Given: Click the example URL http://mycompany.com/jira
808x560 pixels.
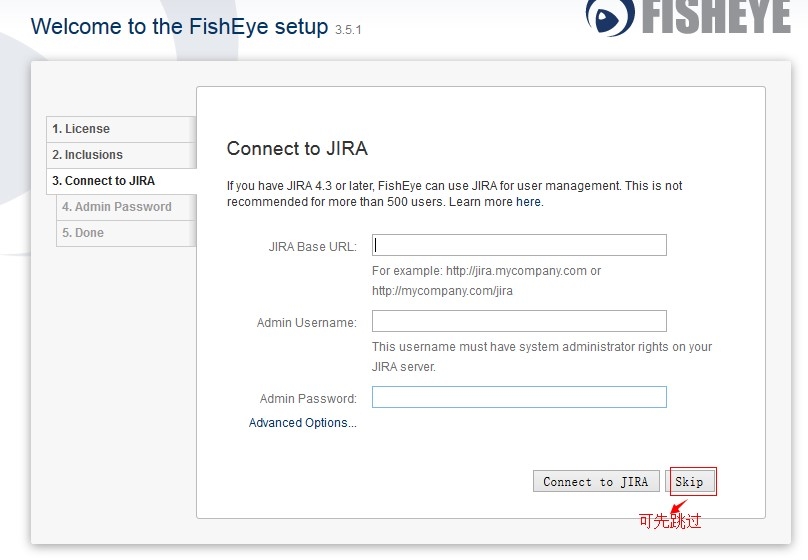Looking at the screenshot, I should 442,291.
